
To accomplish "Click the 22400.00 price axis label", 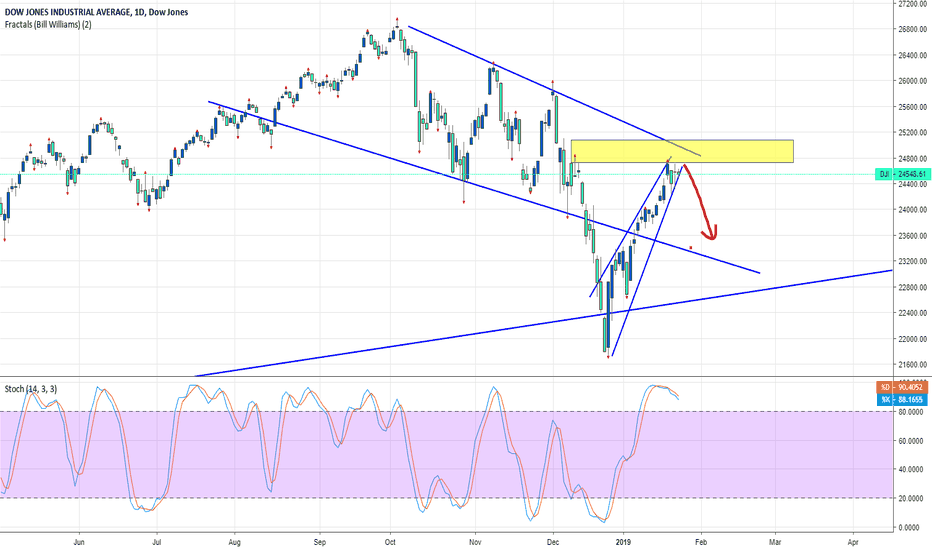I will [912, 313].
